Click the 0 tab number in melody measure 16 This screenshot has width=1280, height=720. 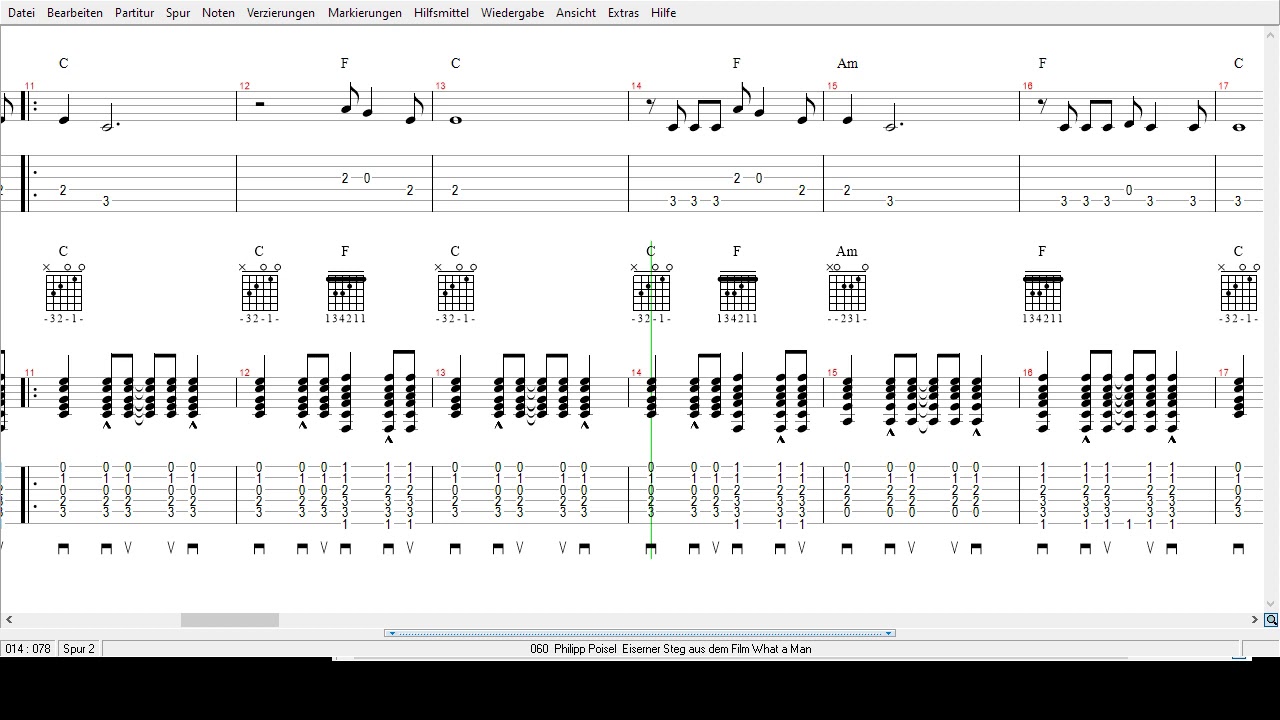(1129, 190)
